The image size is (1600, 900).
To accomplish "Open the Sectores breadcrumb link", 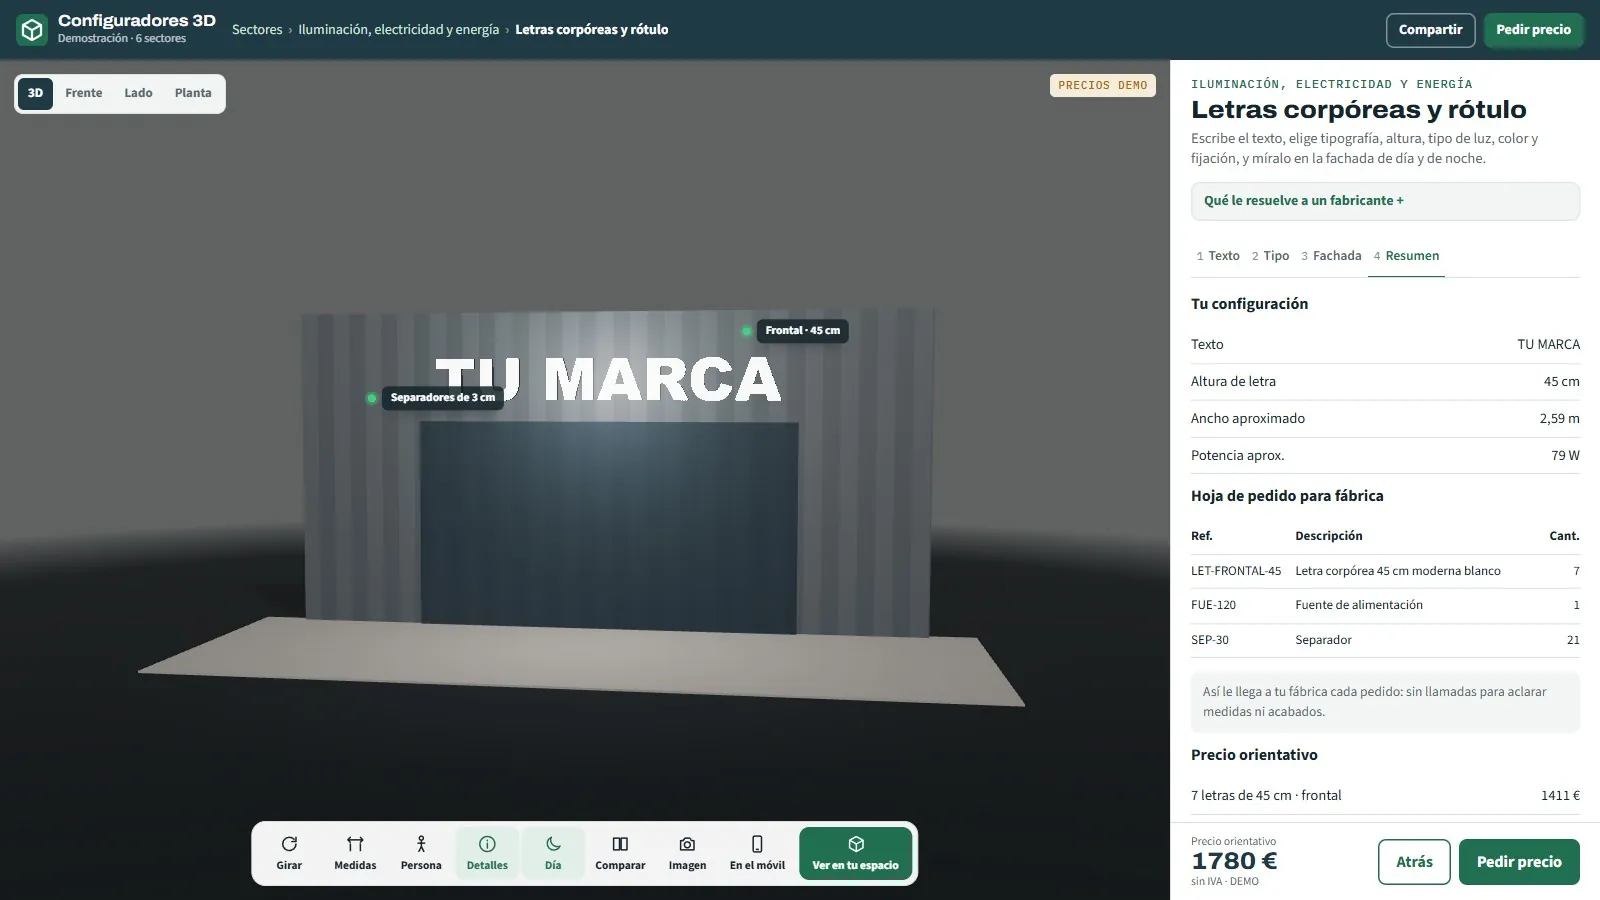I will 257,30.
